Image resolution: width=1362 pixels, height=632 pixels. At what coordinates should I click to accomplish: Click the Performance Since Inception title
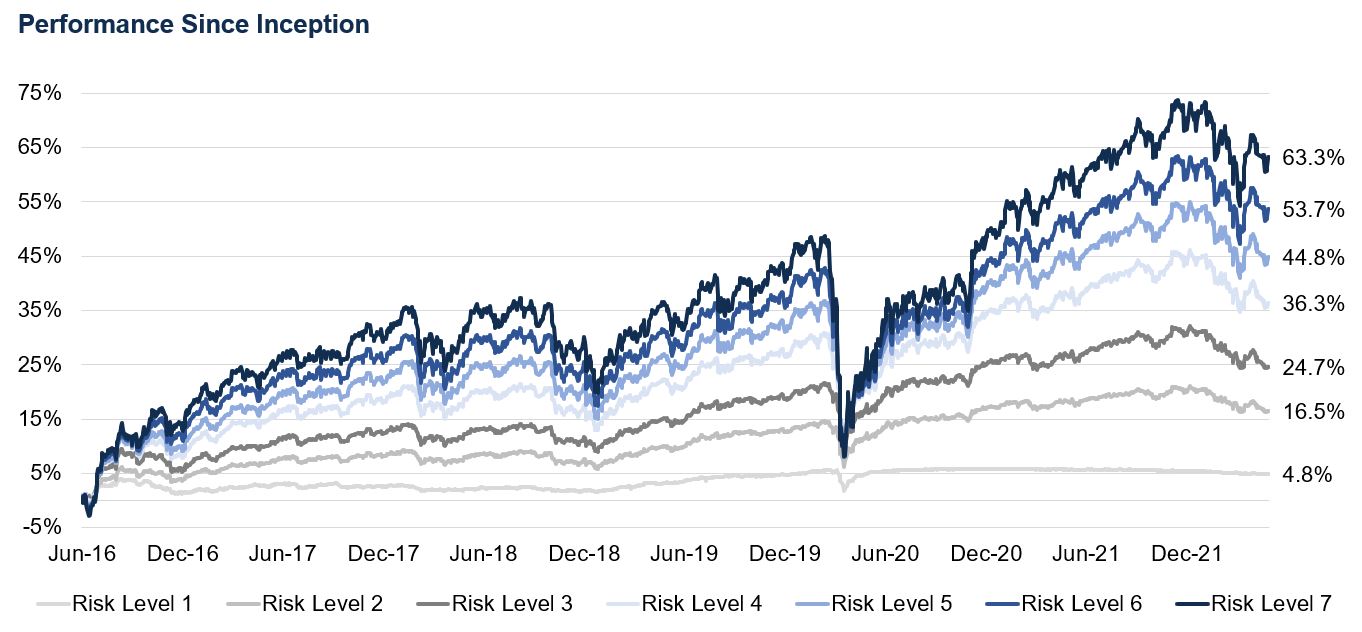195,25
